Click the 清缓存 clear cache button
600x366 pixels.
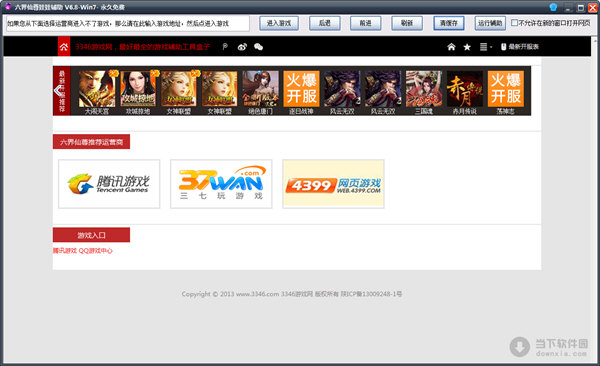pyautogui.click(x=448, y=23)
